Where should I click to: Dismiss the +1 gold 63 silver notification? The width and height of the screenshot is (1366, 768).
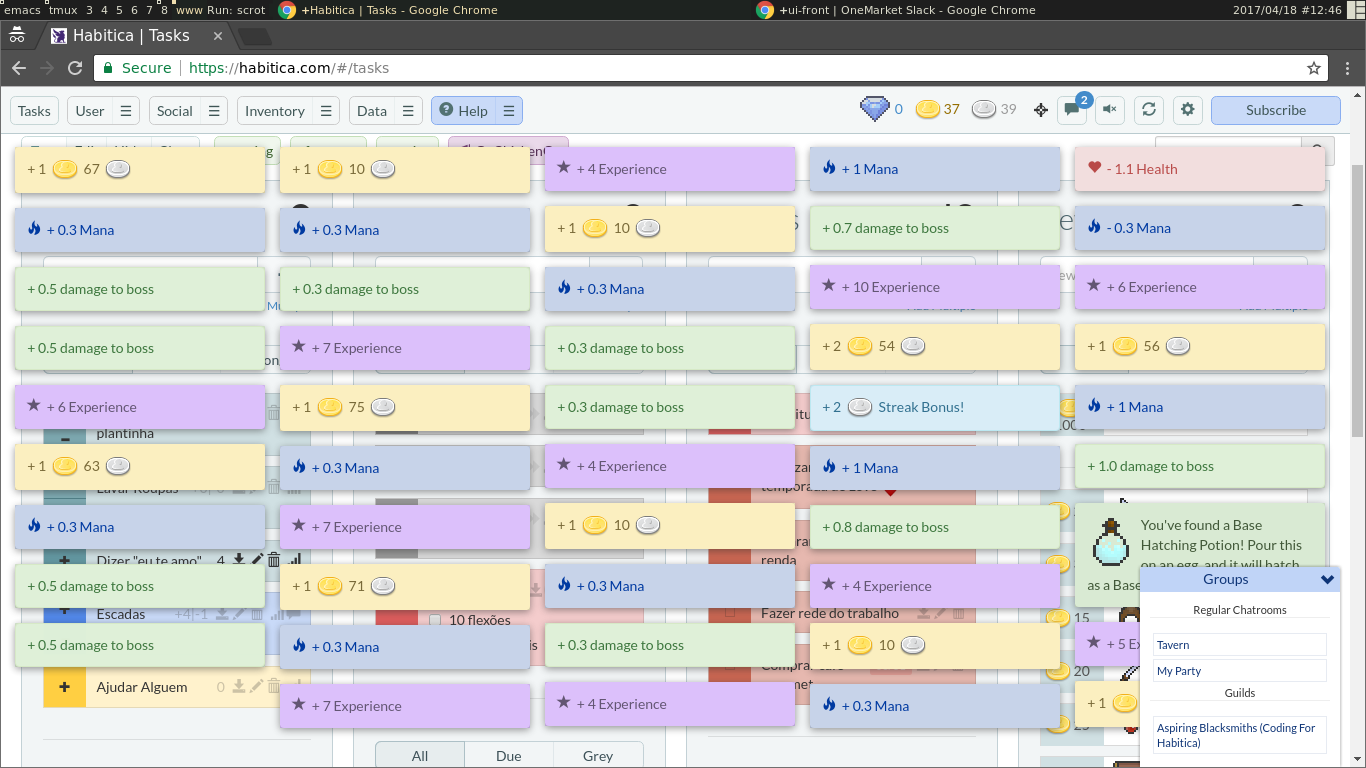coord(140,466)
